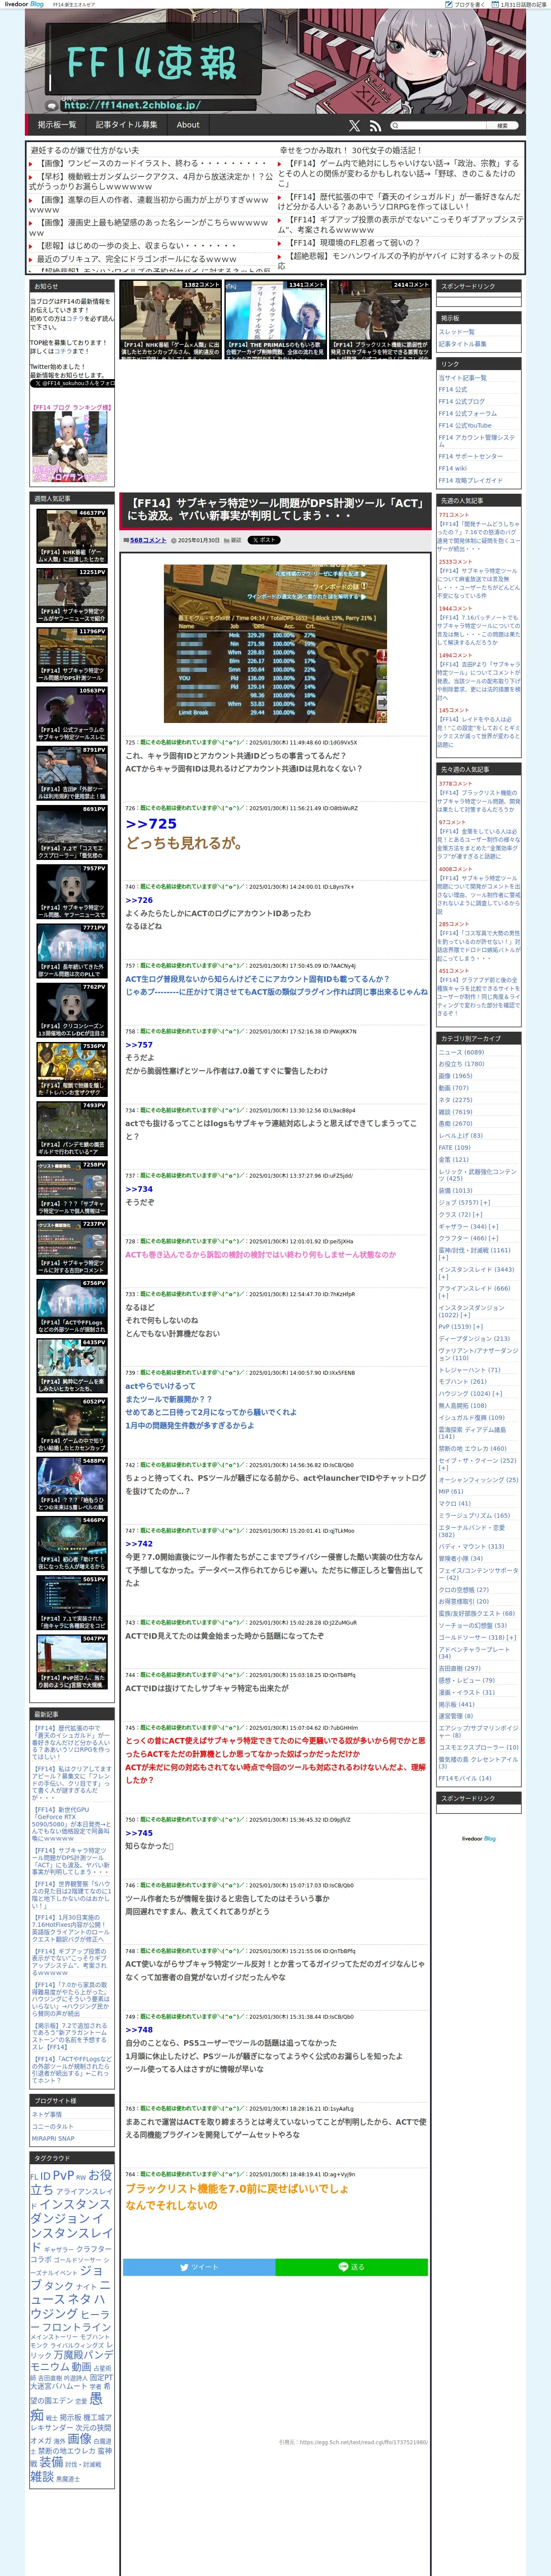Expand ハウジング (1024) category with [+]

pyautogui.click(x=497, y=1393)
